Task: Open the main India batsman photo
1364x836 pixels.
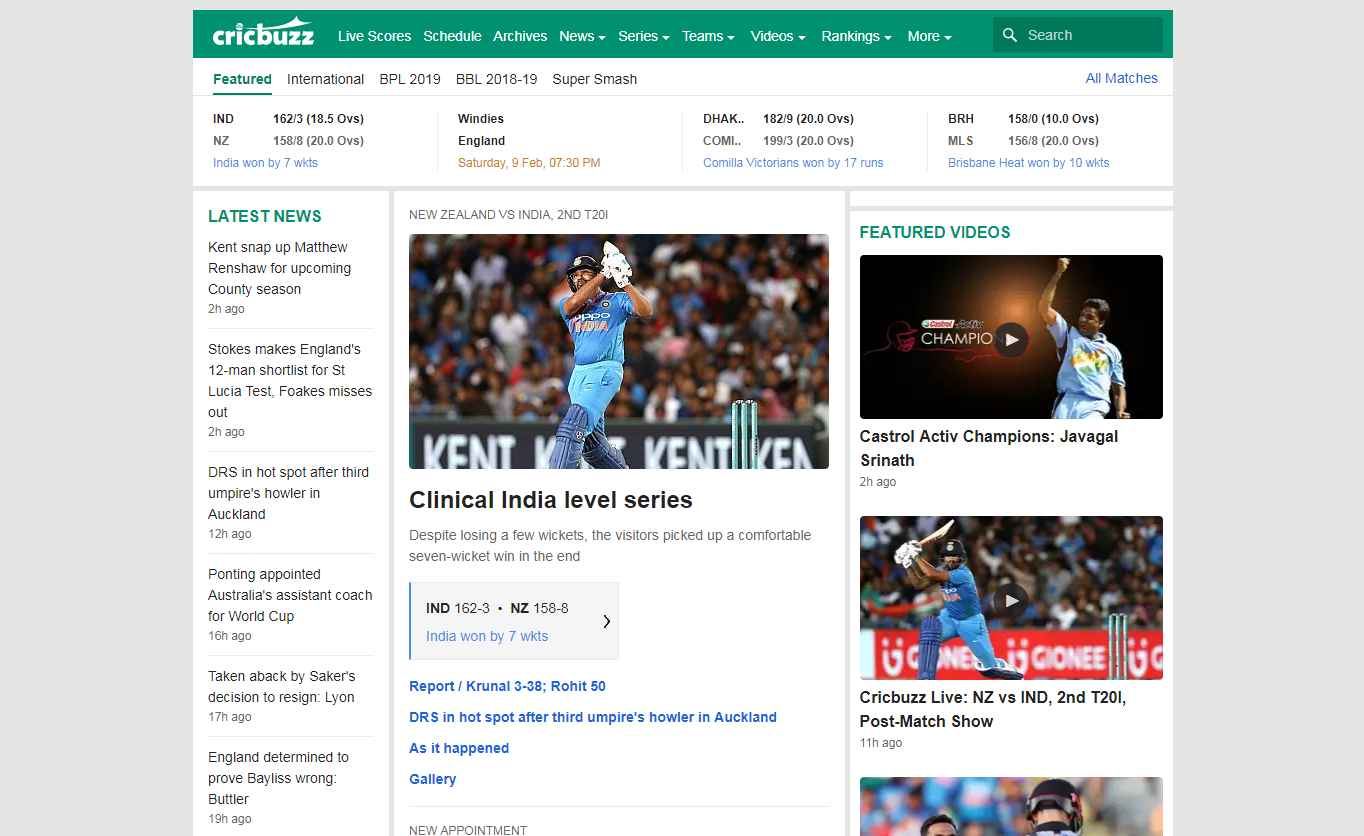Action: (618, 351)
